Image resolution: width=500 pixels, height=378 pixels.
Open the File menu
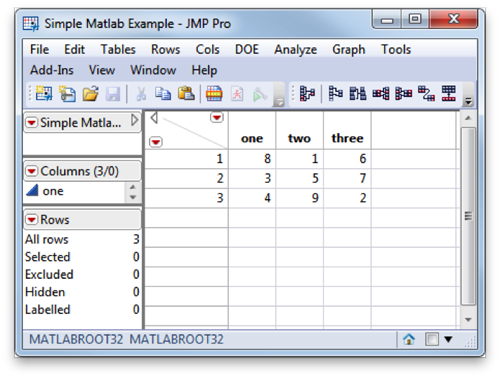(39, 49)
